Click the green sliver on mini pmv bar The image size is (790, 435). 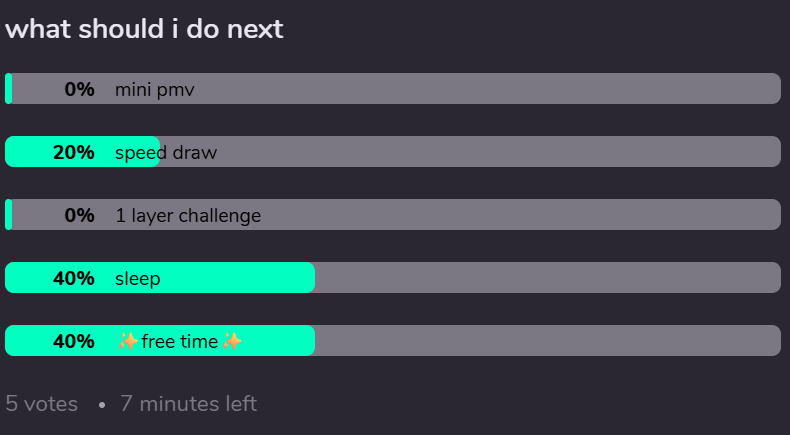pyautogui.click(x=9, y=89)
